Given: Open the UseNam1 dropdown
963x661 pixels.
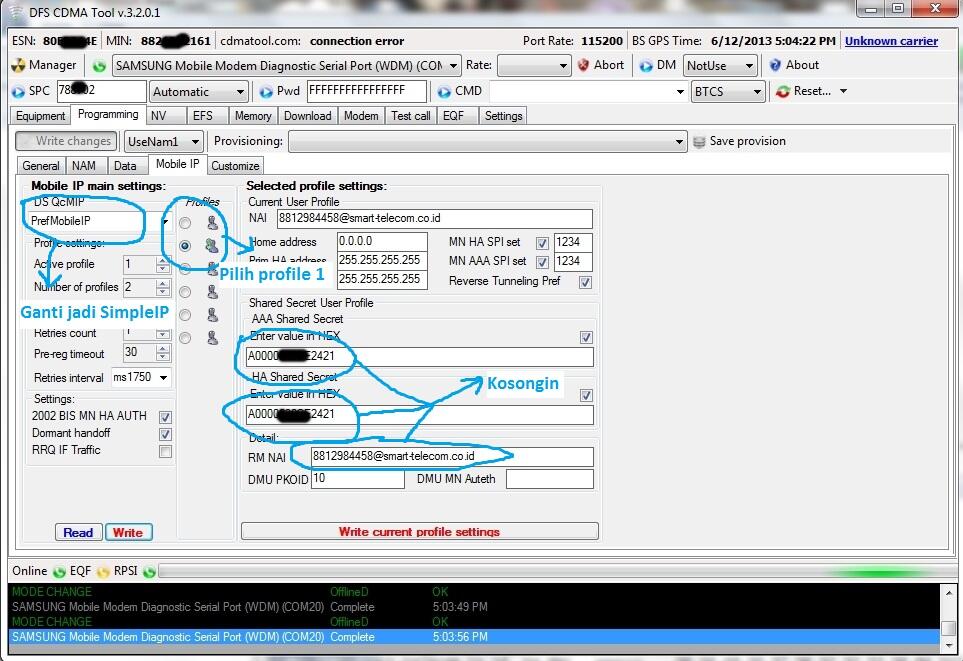Looking at the screenshot, I should pos(195,142).
